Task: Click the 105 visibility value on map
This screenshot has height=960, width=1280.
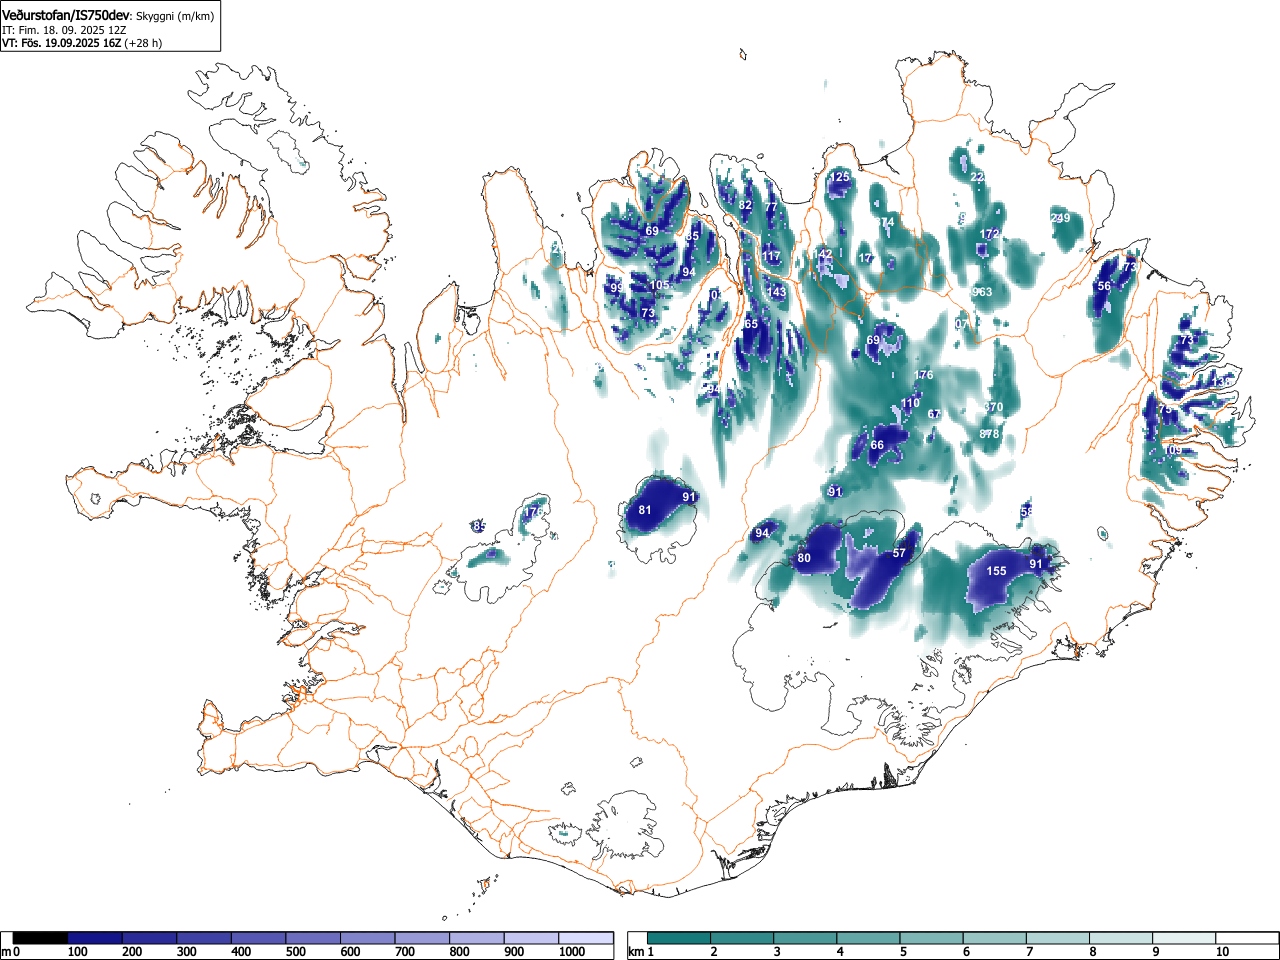Action: [x=659, y=285]
